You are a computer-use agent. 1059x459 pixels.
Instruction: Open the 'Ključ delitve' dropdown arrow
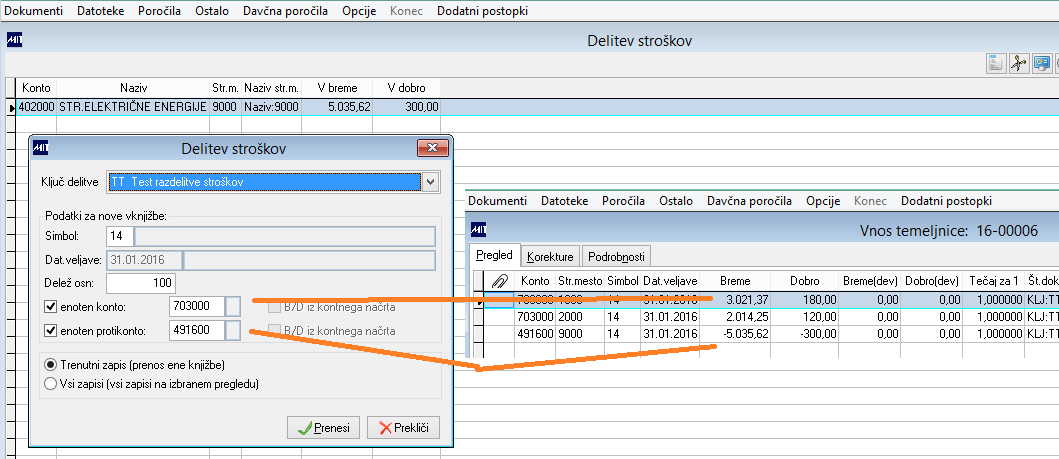click(x=430, y=182)
